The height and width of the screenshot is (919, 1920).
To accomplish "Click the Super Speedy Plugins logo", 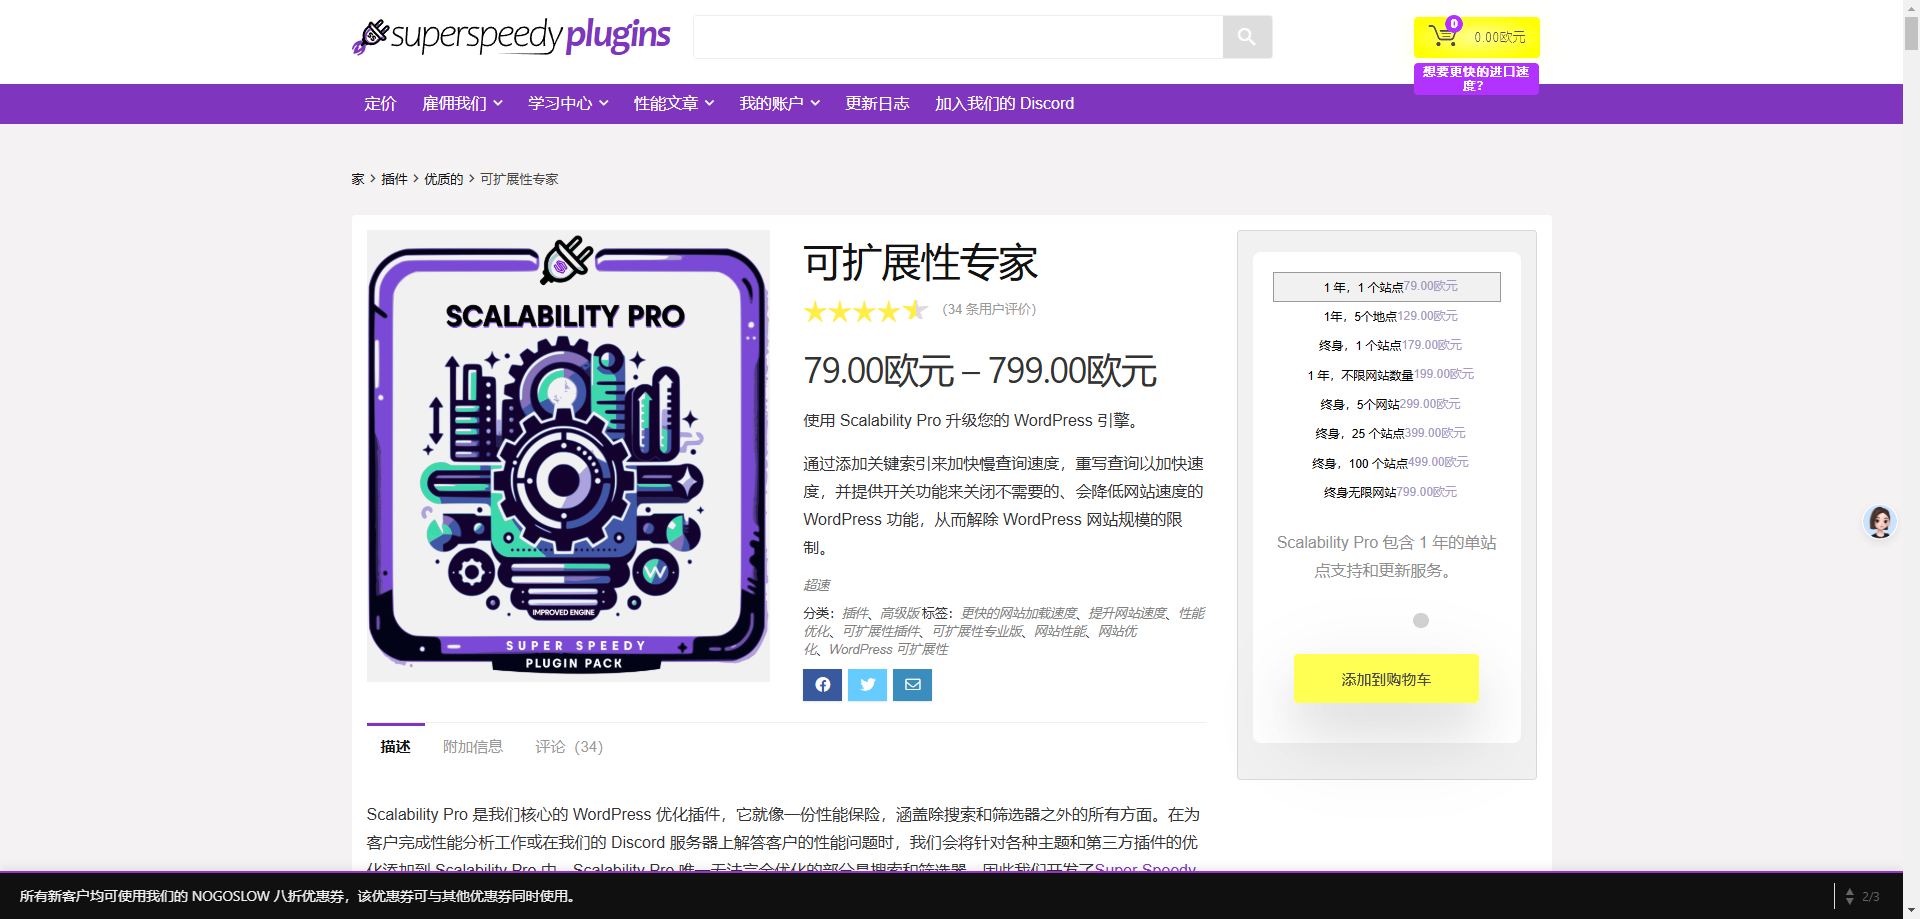I will [x=511, y=36].
